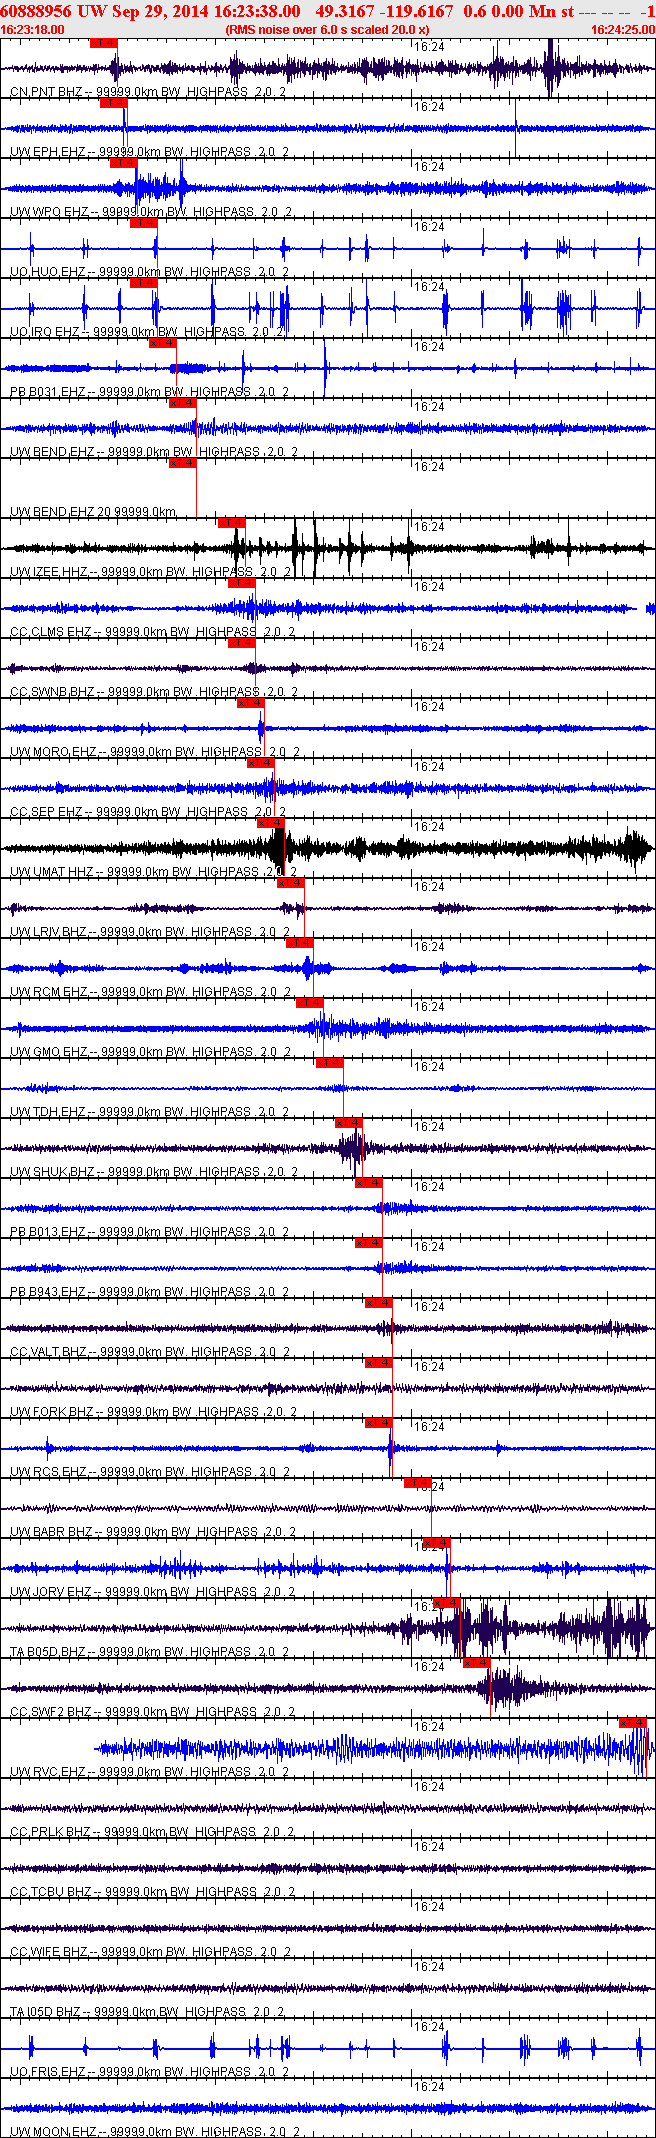The image size is (656, 2138).
Task: Click the red pick marker on the UW.RCS trace
Action: coord(378,1423)
